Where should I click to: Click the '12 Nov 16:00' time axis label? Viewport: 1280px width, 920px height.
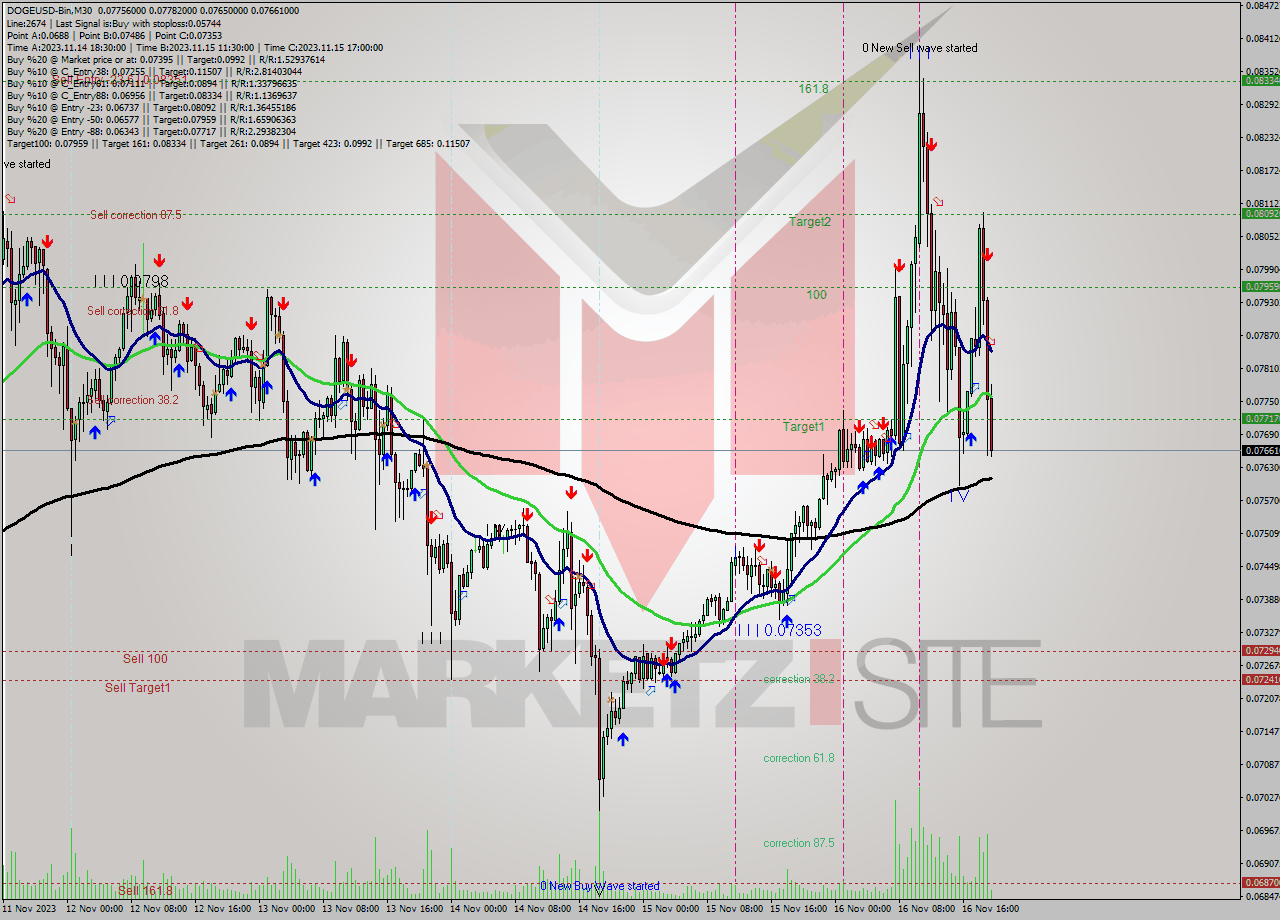tap(221, 909)
